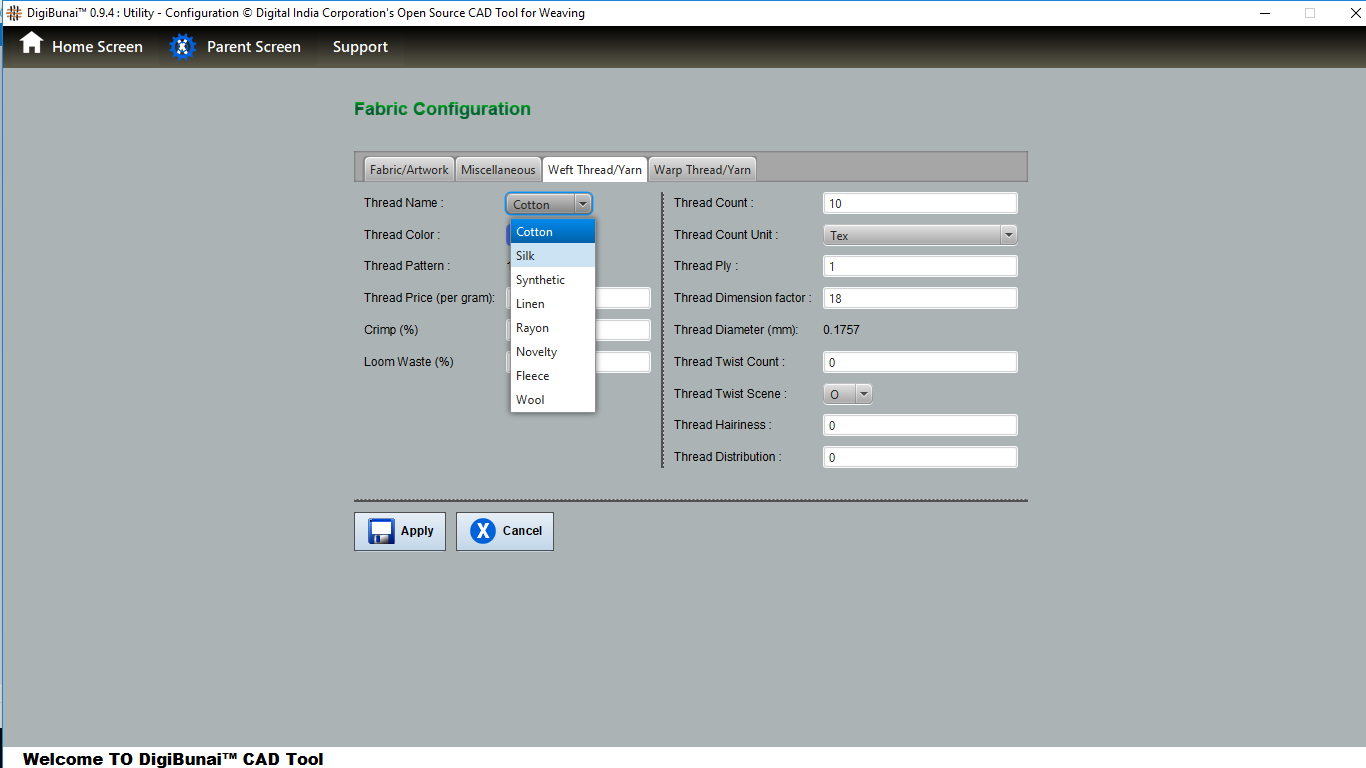Click the Parent Screen gear icon
1366x768 pixels.
(x=182, y=47)
